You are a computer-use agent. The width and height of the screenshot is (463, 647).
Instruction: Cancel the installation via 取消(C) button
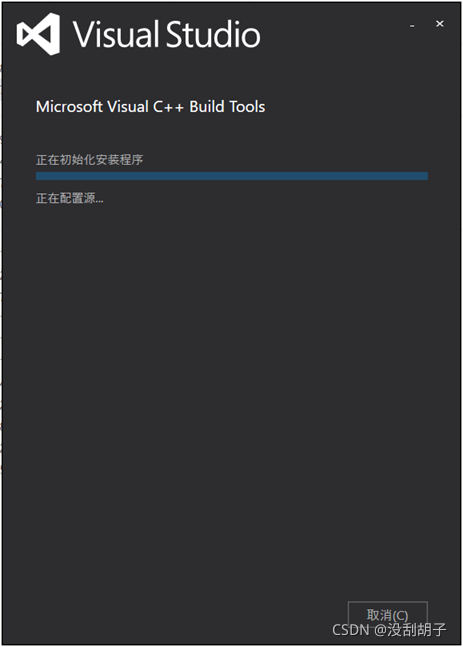(x=387, y=616)
